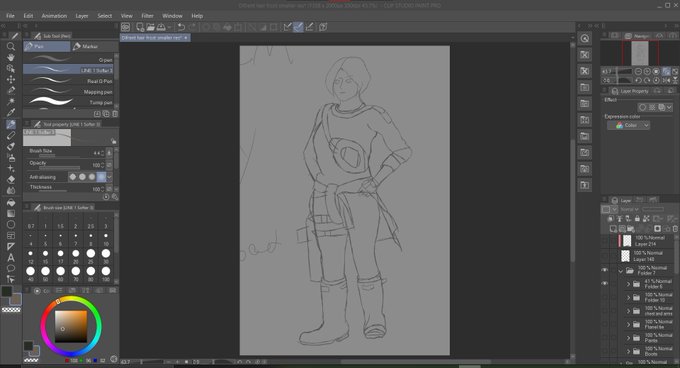Select the first anti-aliasing option (none)
The height and width of the screenshot is (368, 680).
tap(72, 177)
